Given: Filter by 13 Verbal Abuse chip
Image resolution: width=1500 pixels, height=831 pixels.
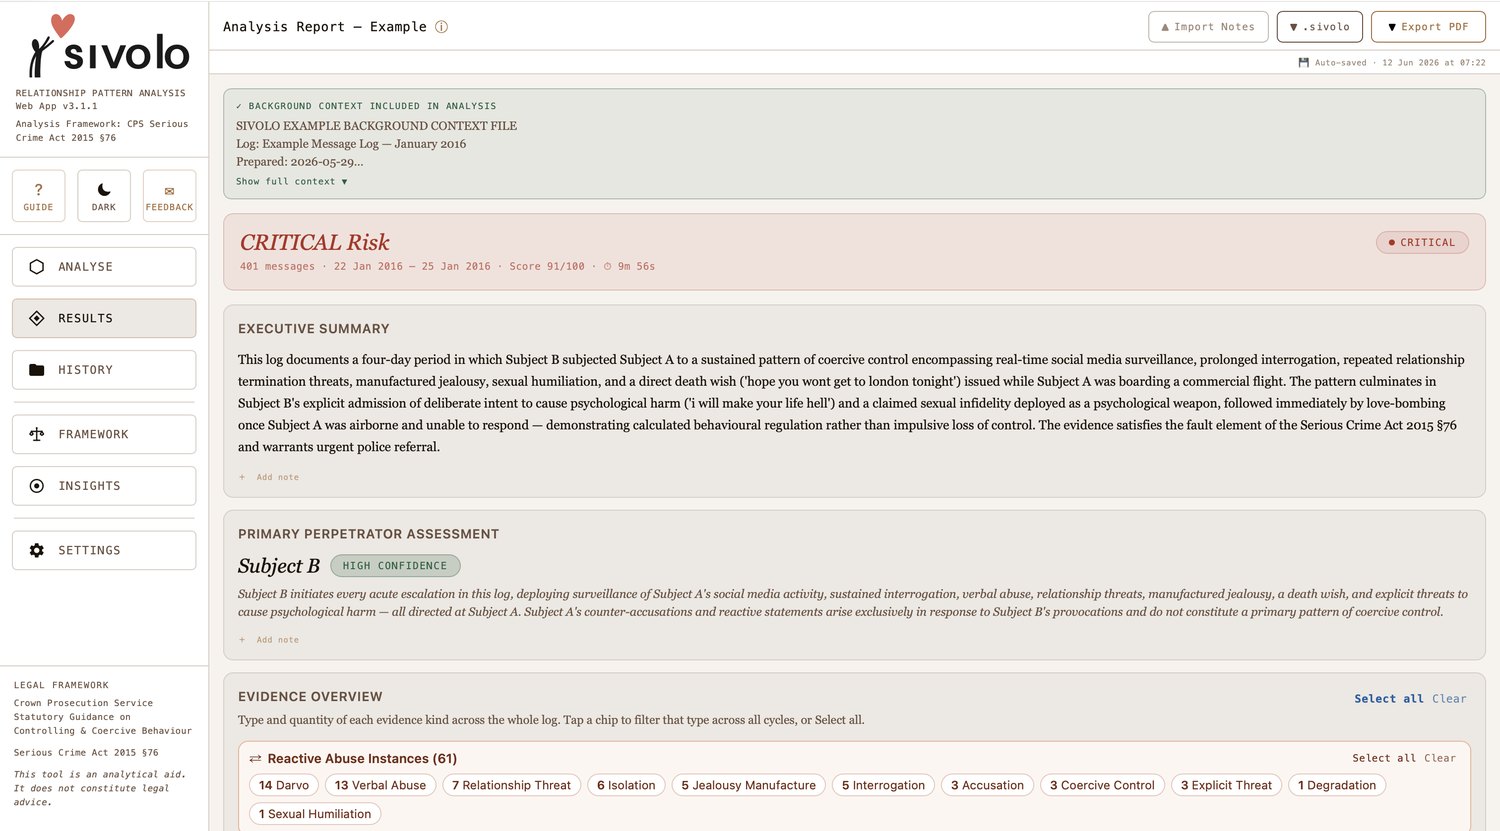Looking at the screenshot, I should pos(380,785).
